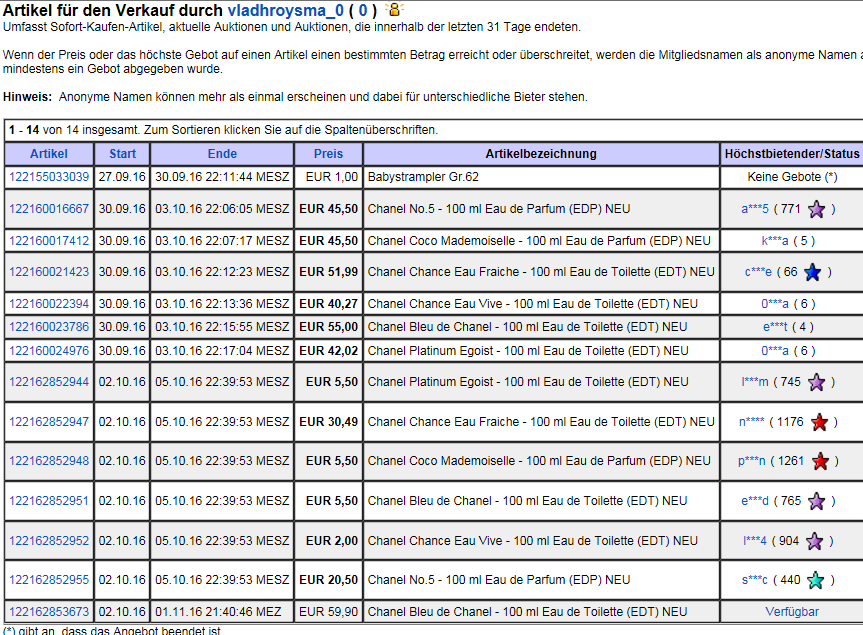The image size is (863, 635).
Task: Click the purple star next to l***m (745)
Action: (x=817, y=382)
